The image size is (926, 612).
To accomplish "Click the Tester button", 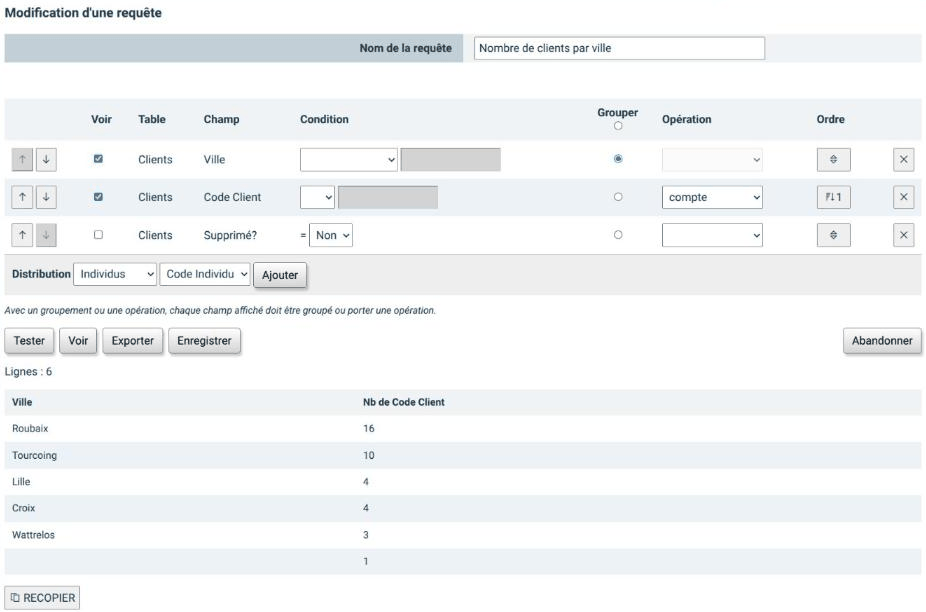I will (30, 341).
